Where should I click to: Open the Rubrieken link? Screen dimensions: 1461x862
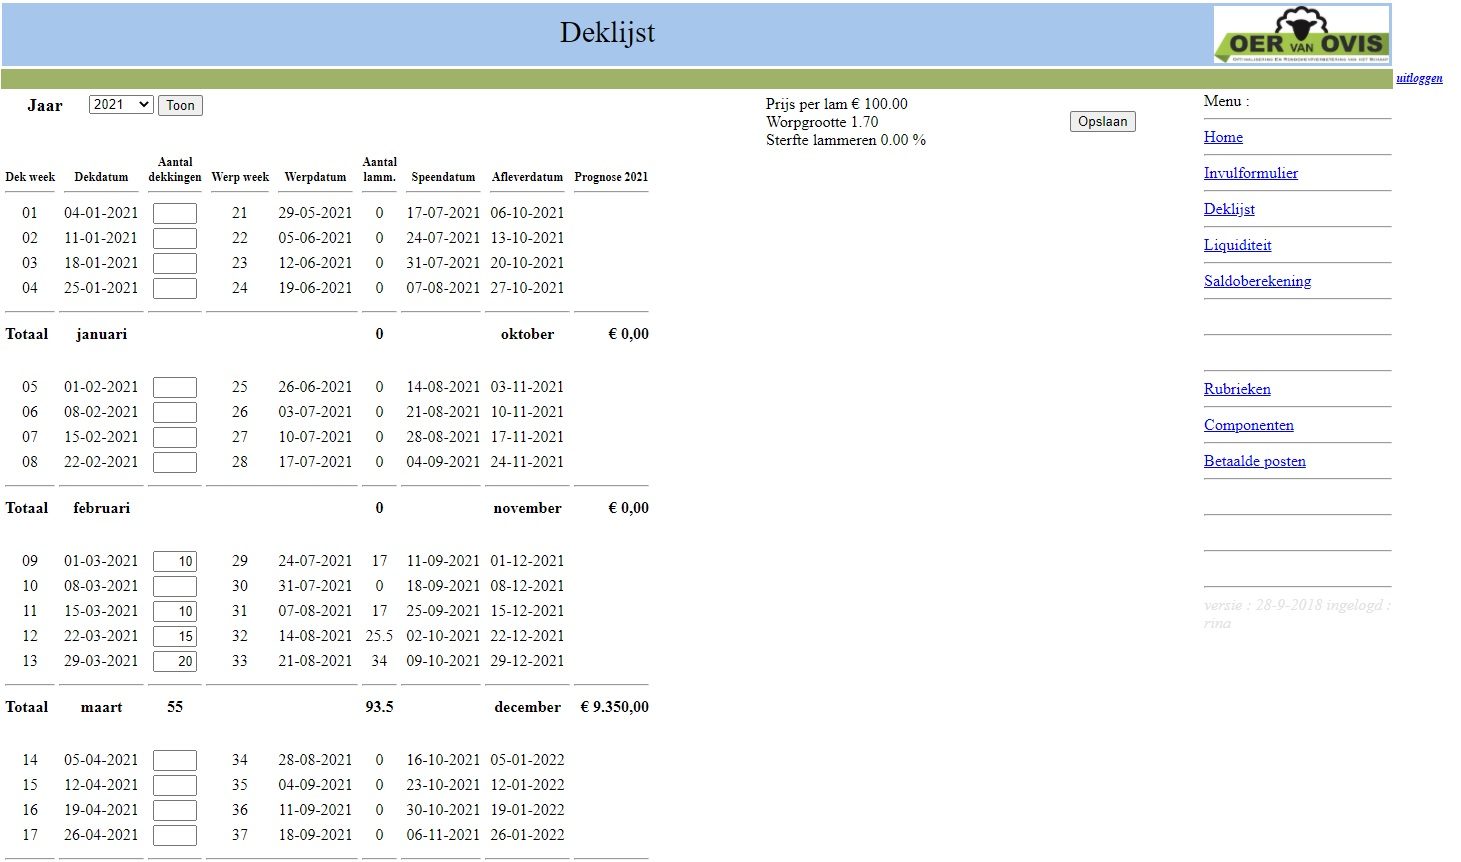(x=1237, y=389)
